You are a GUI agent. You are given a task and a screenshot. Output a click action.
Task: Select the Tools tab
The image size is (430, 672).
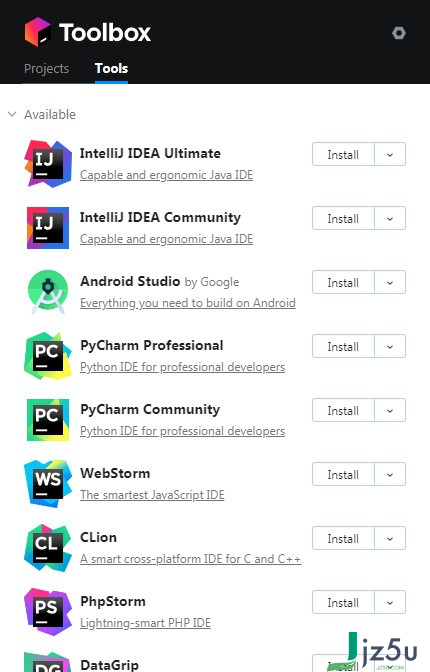(111, 69)
